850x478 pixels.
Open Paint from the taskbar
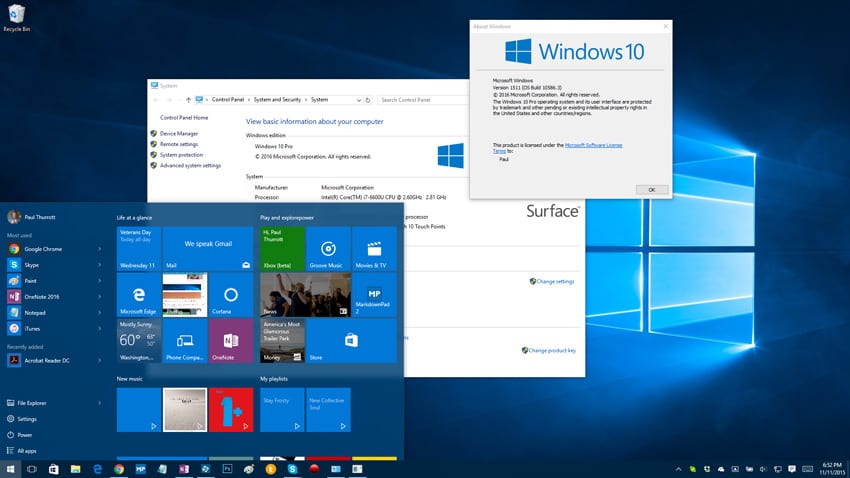[x=249, y=469]
